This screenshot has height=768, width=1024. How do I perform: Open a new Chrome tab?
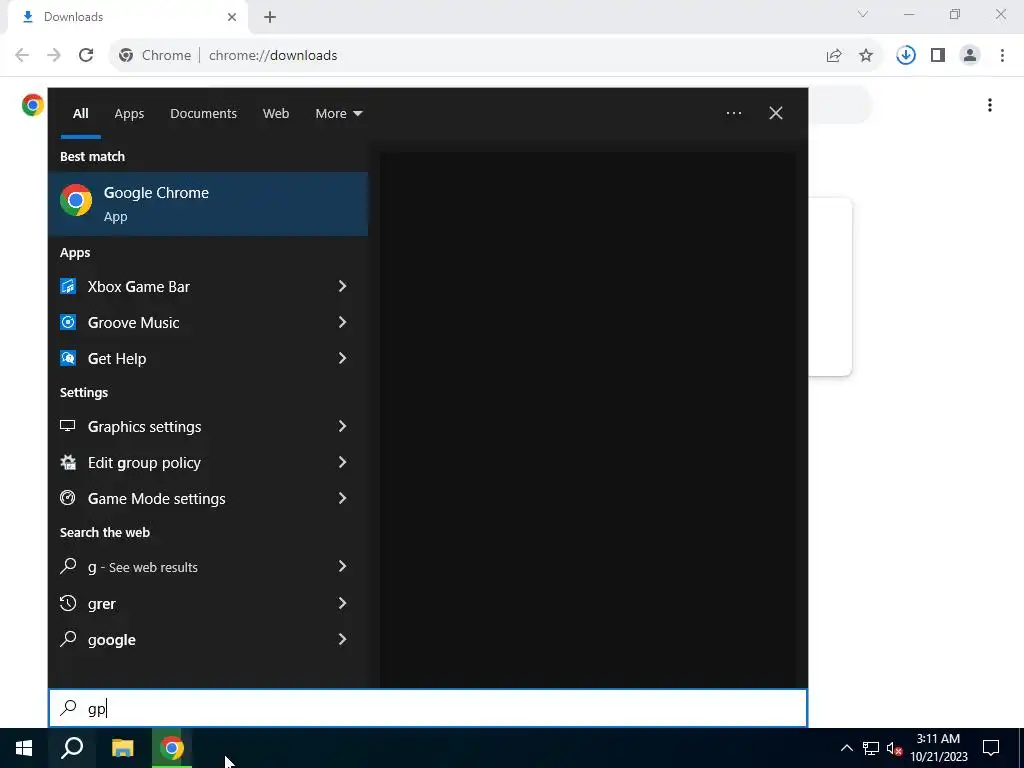270,17
